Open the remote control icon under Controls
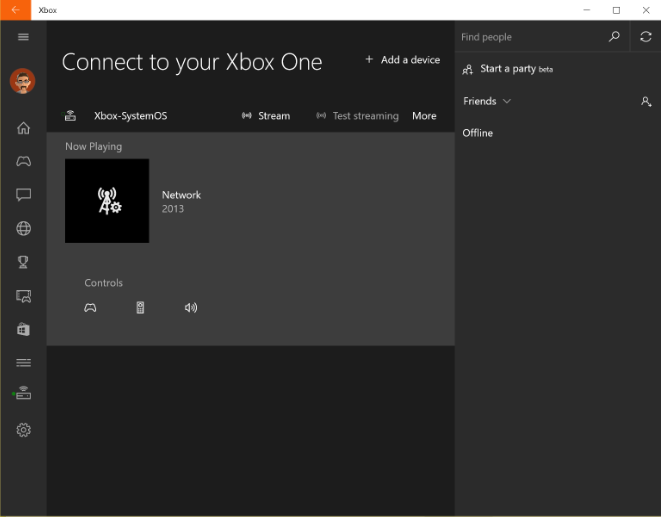Screen dimensions: 661x517 (140, 308)
